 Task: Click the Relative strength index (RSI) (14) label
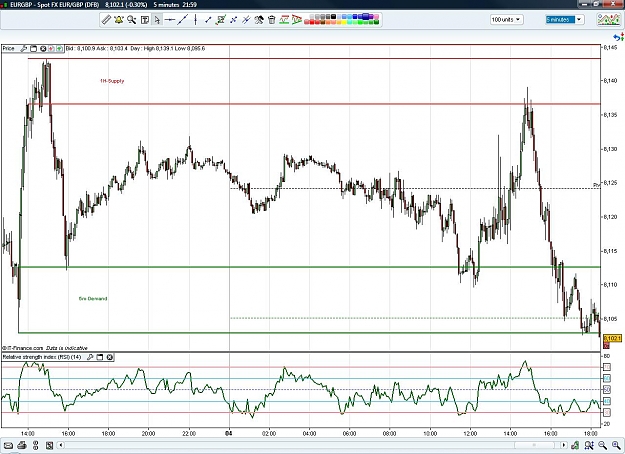42,357
